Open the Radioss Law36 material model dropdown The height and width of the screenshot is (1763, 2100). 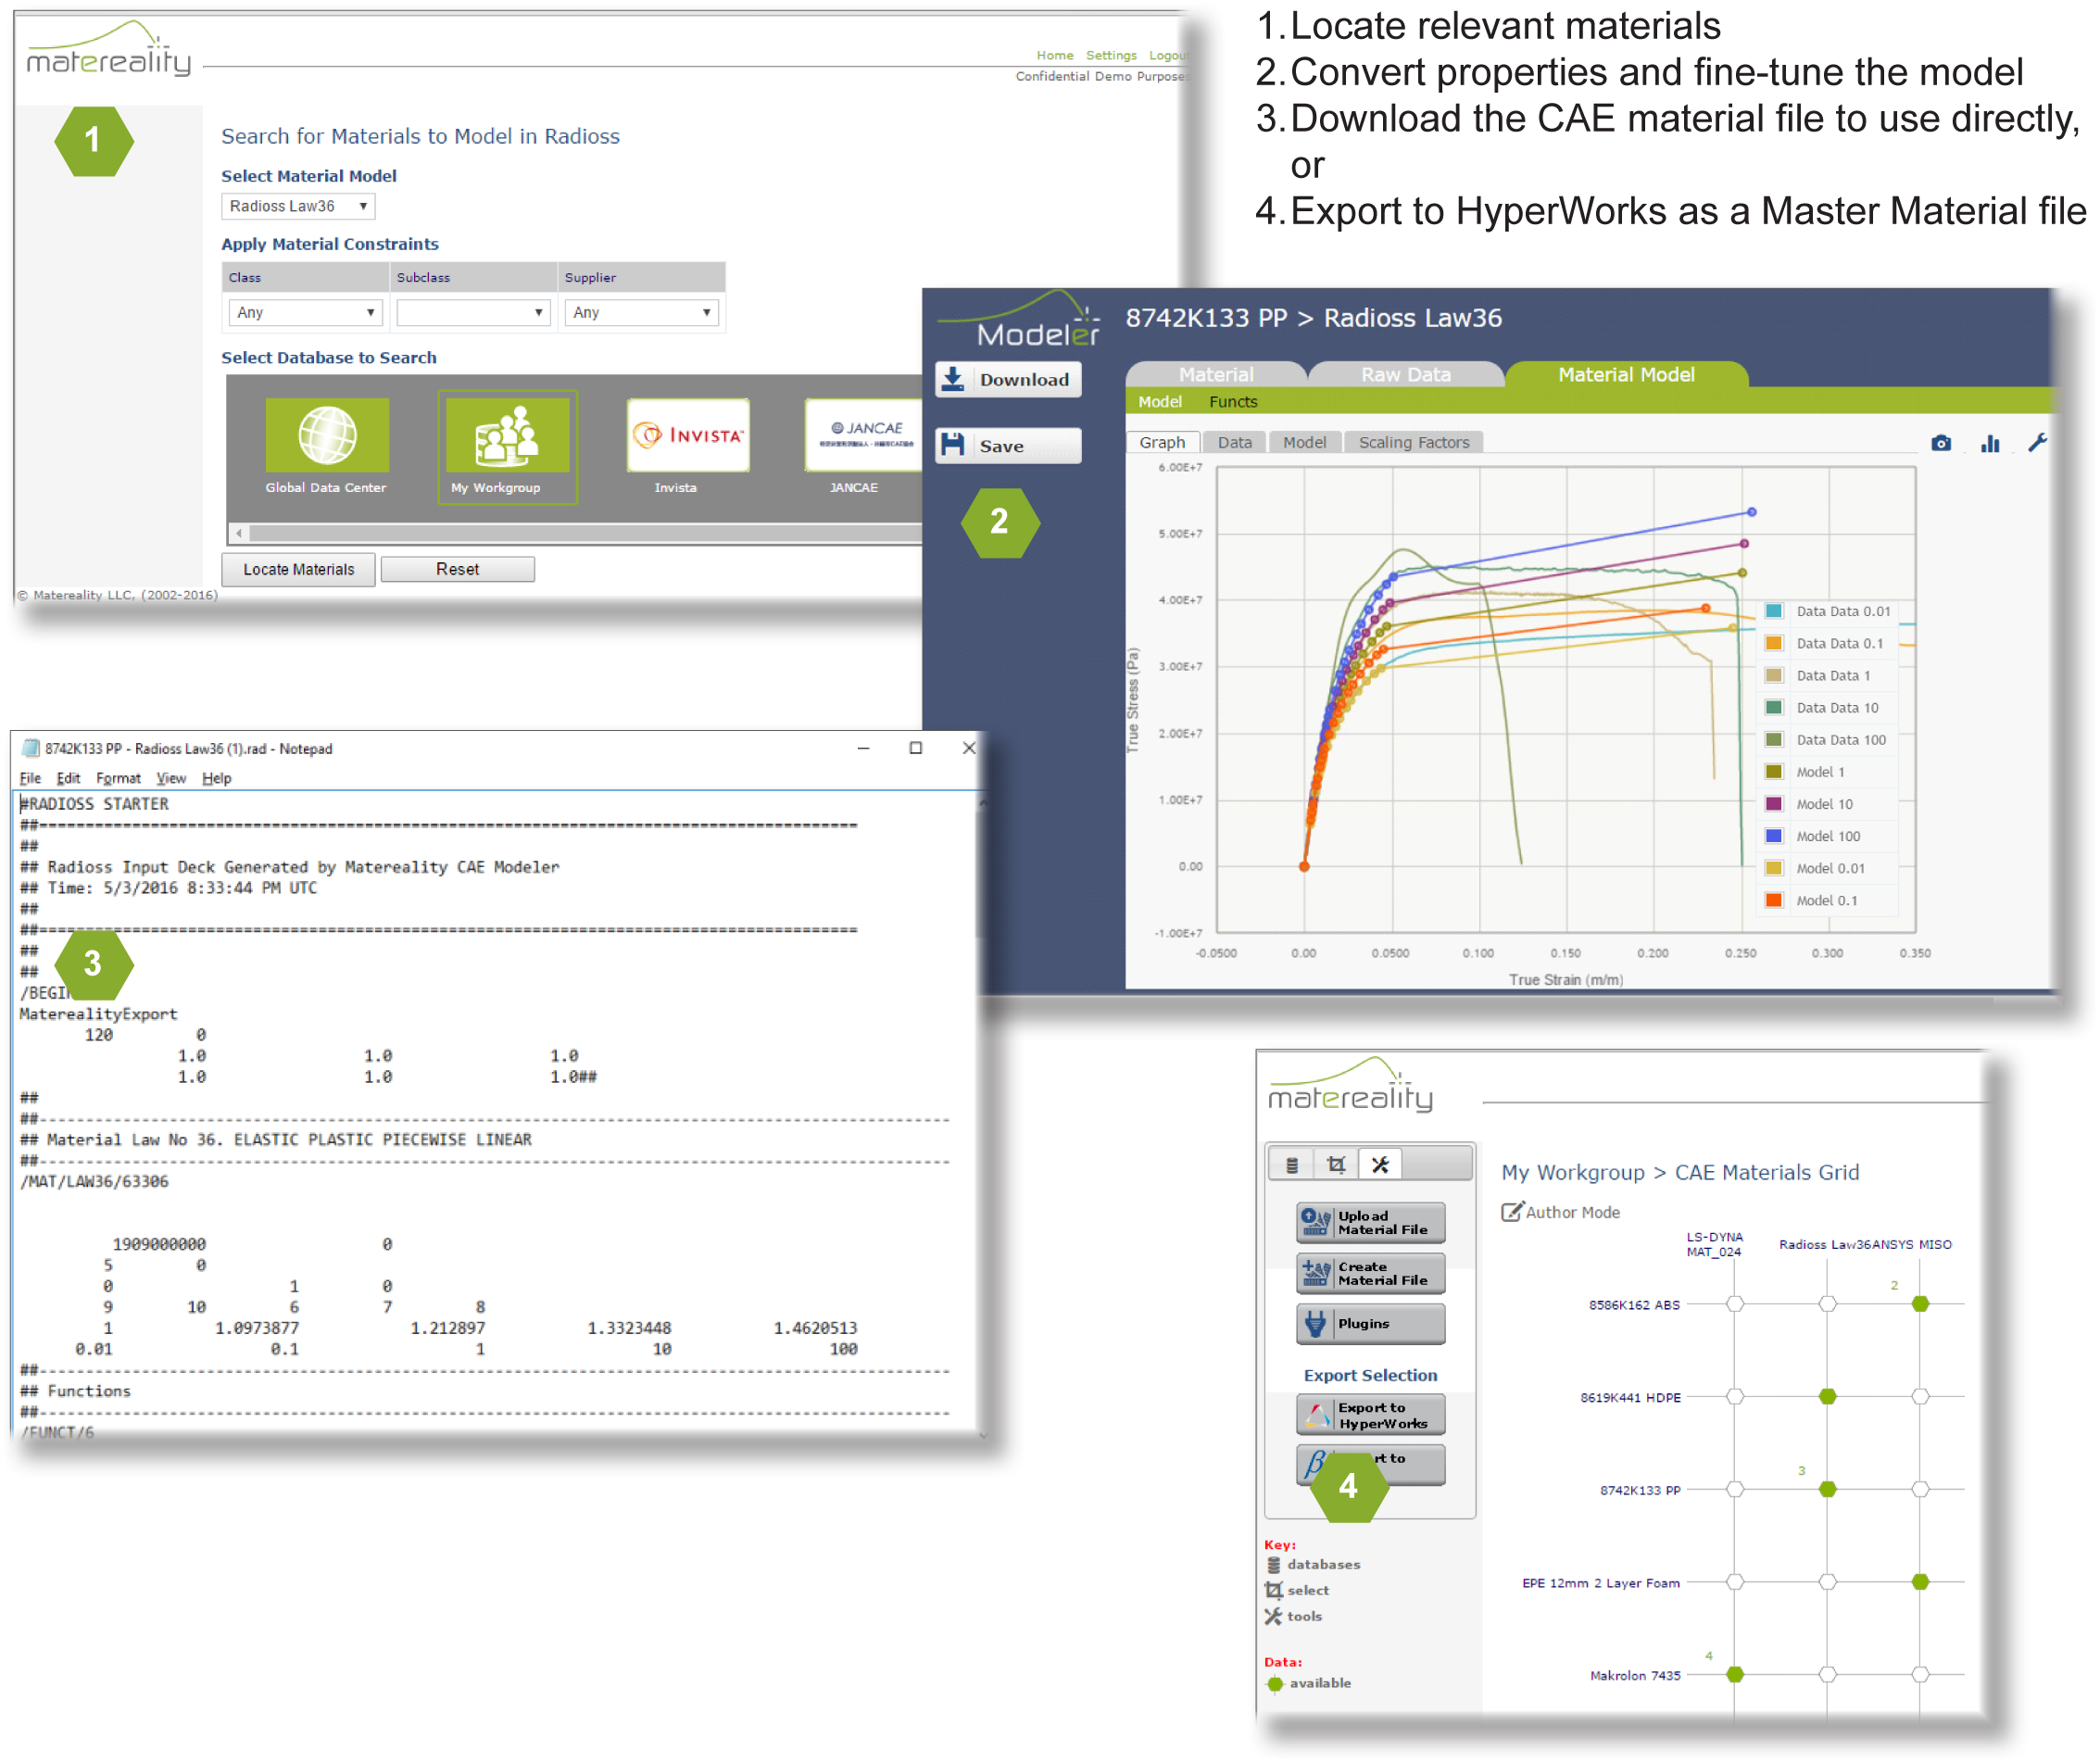point(298,206)
